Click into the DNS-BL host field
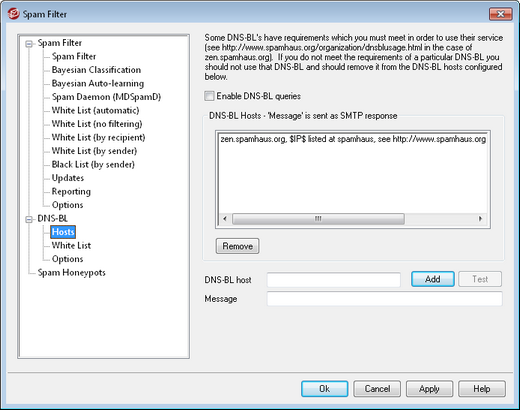This screenshot has height=410, width=520. pyautogui.click(x=334, y=280)
